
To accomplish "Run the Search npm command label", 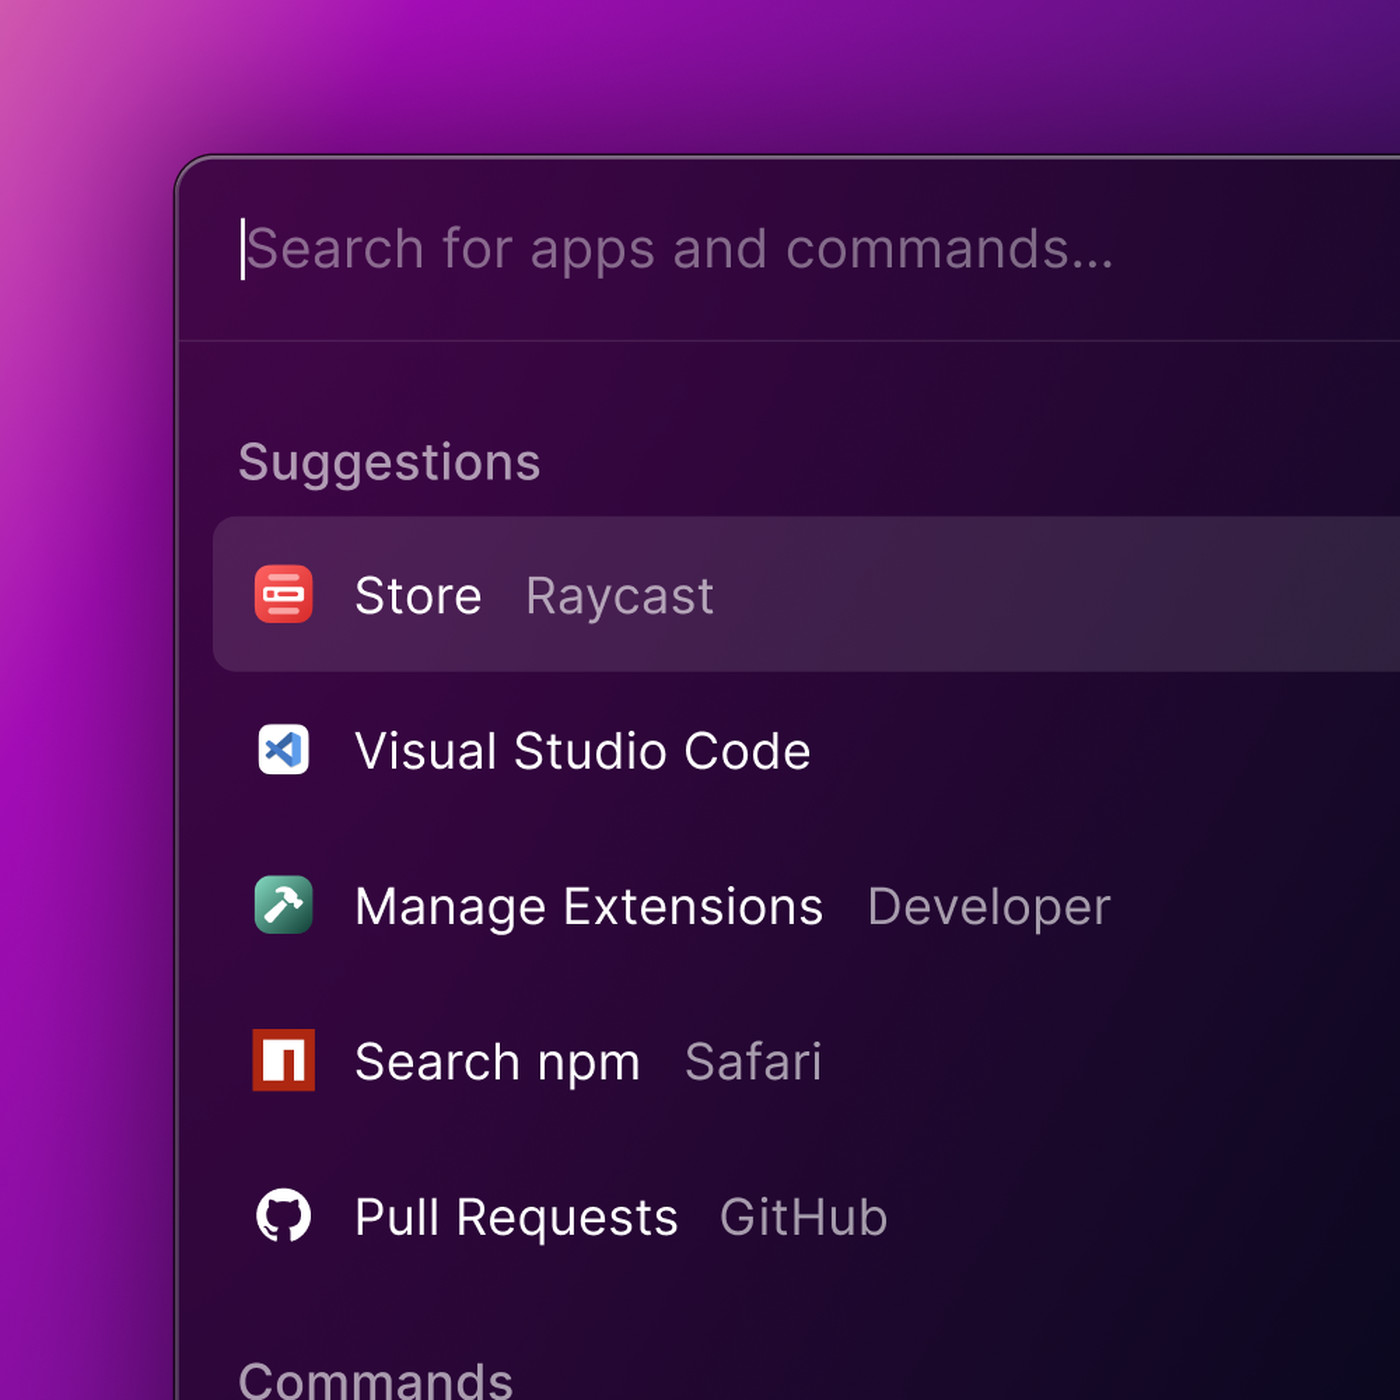I will click(497, 1062).
